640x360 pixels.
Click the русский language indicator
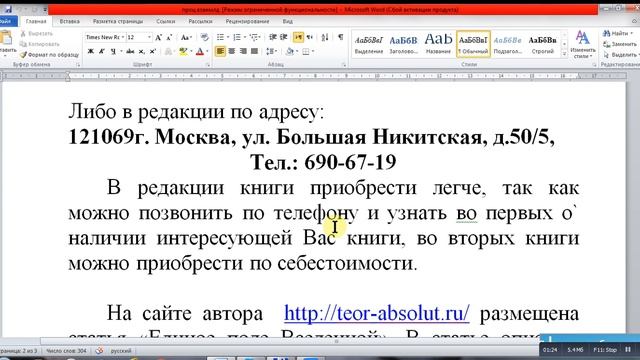point(121,351)
